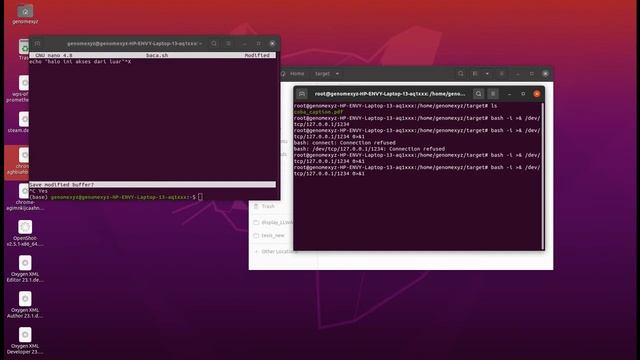
Task: Open hamburger menu in nano terminal titlebar
Action: (229, 43)
